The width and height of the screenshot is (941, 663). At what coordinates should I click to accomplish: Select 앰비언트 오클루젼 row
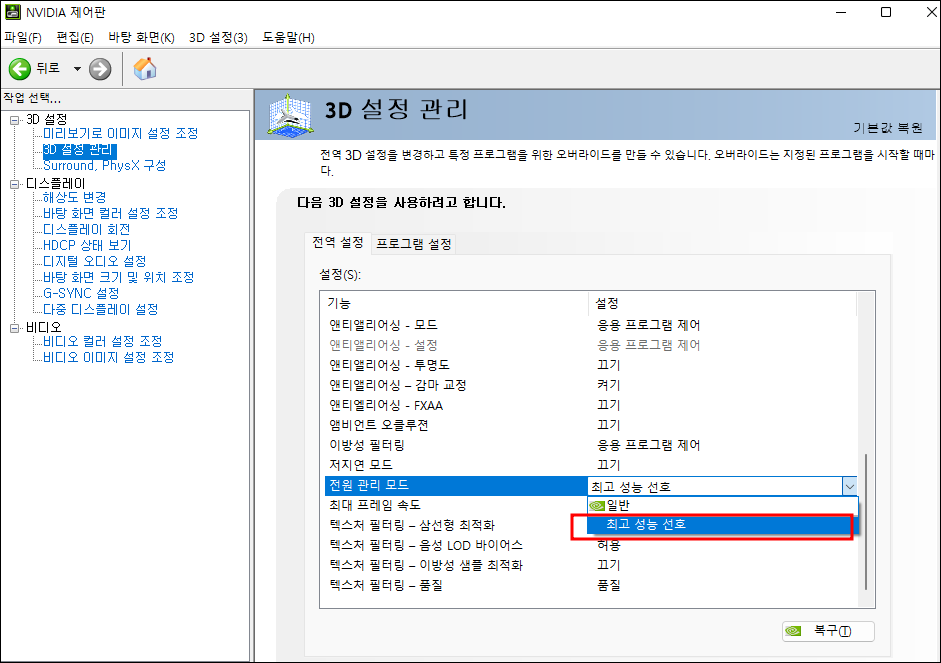591,425
